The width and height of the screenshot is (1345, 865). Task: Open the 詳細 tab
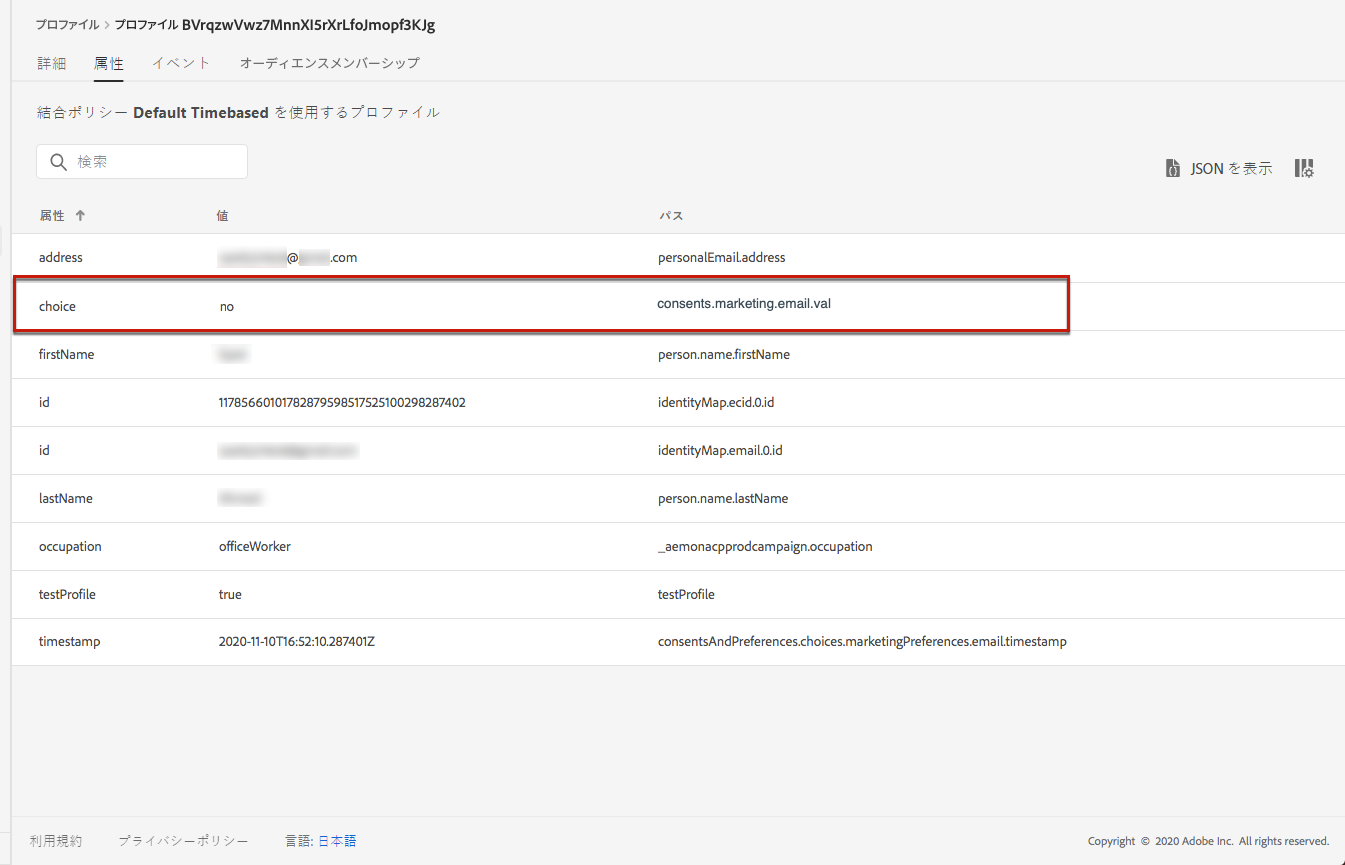click(52, 63)
